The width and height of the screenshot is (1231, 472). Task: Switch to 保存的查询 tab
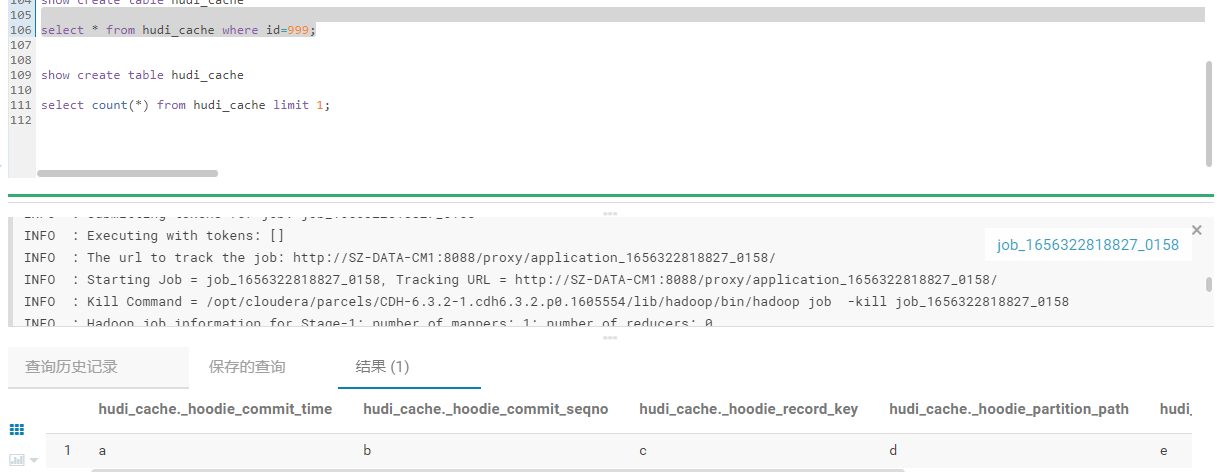click(x=247, y=367)
